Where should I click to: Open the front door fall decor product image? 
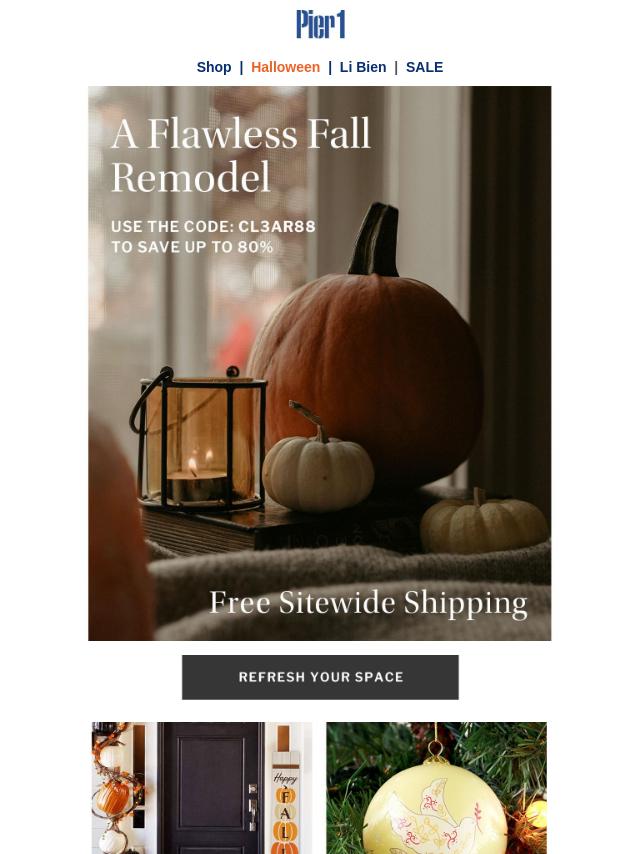click(x=202, y=788)
